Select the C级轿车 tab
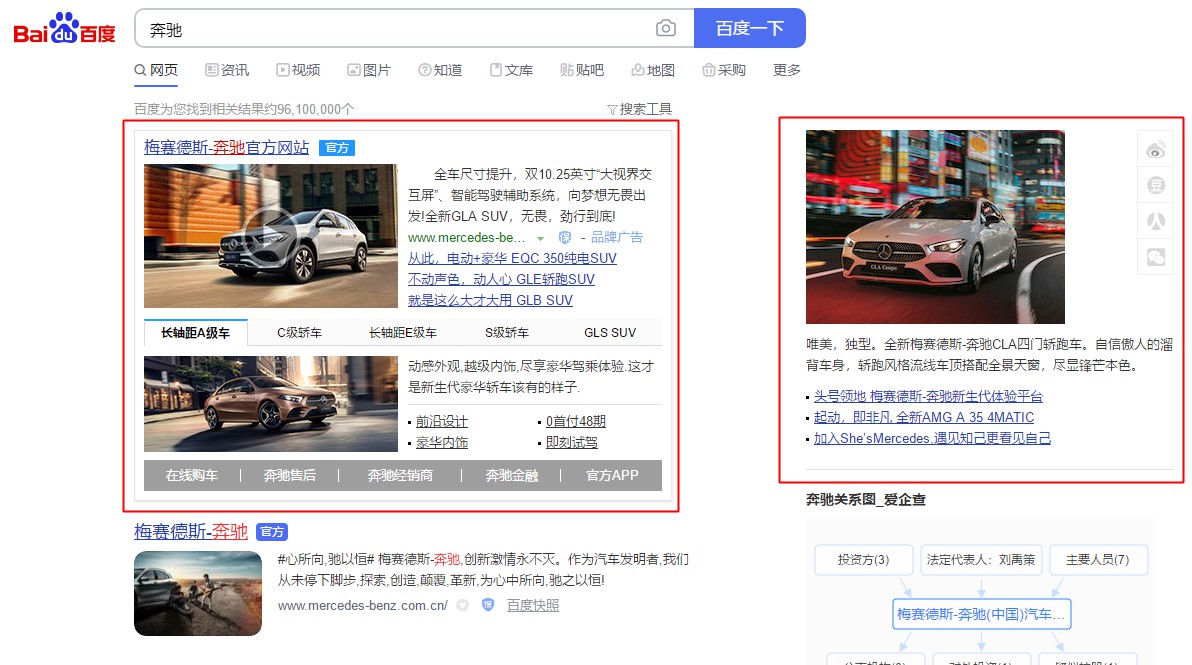1192x665 pixels. click(300, 333)
